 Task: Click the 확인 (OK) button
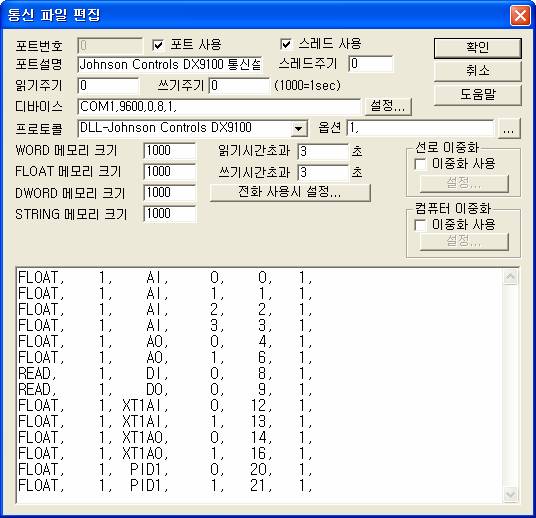tap(478, 48)
